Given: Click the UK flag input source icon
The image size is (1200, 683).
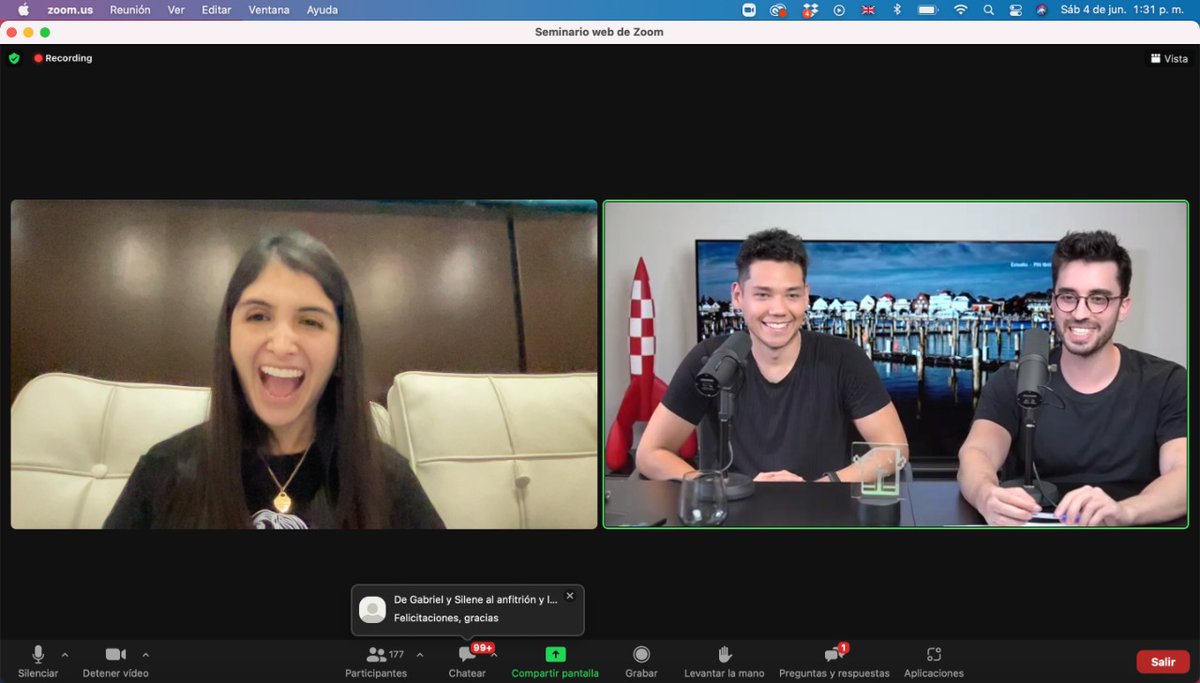Looking at the screenshot, I should [x=868, y=10].
